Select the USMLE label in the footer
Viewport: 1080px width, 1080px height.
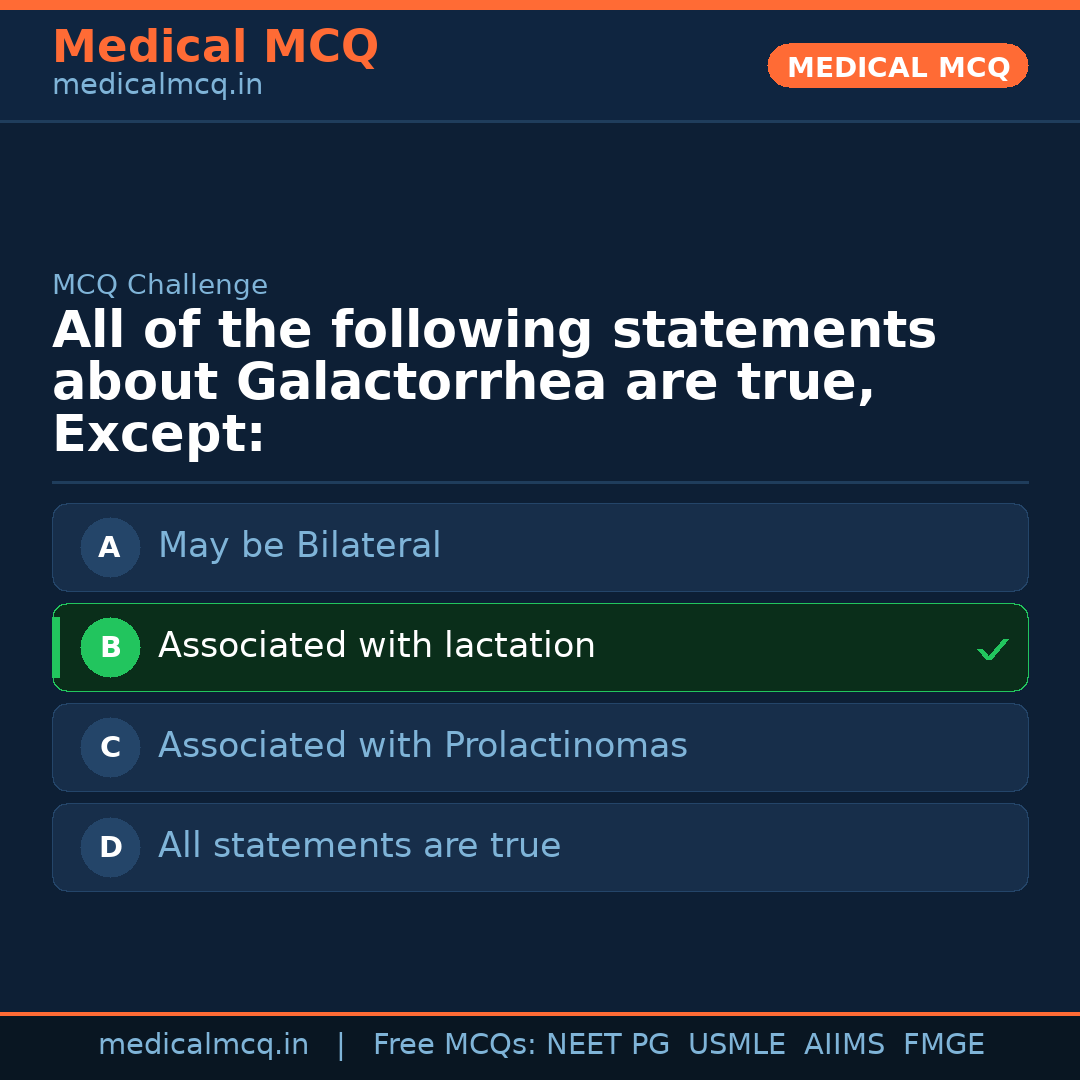click(x=736, y=1045)
